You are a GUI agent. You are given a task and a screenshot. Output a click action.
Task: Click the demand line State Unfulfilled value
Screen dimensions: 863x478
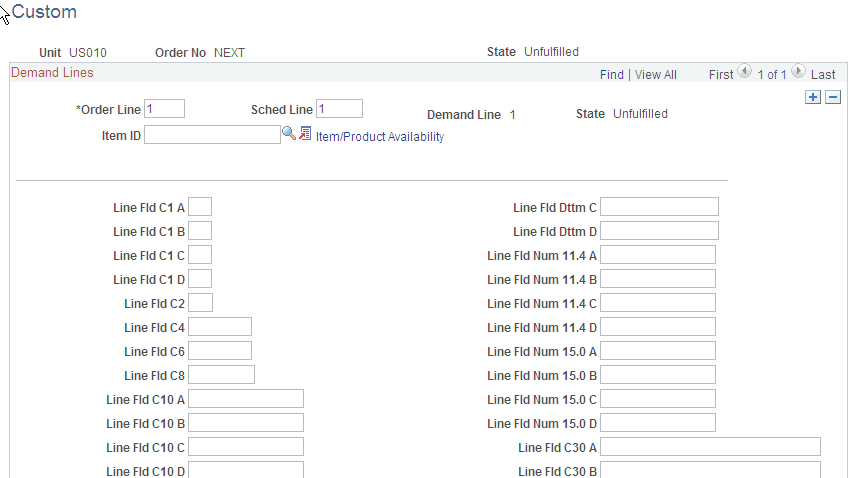coord(641,114)
